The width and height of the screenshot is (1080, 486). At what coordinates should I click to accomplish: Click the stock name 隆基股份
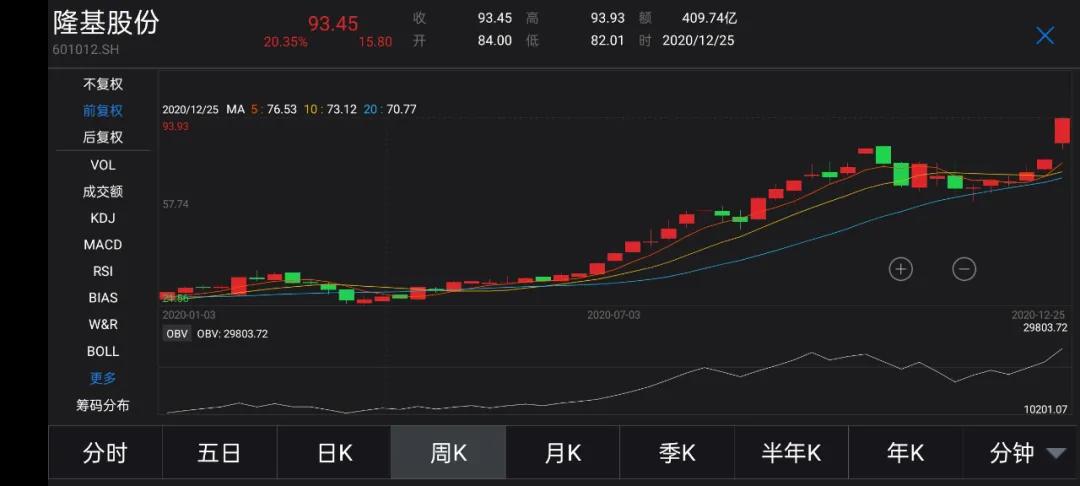106,23
